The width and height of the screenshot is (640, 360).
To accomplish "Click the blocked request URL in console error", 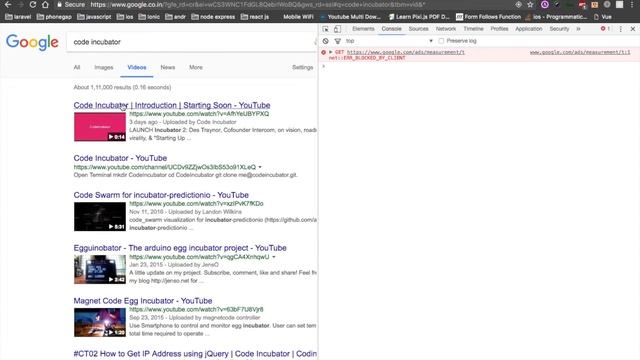I will (x=406, y=52).
